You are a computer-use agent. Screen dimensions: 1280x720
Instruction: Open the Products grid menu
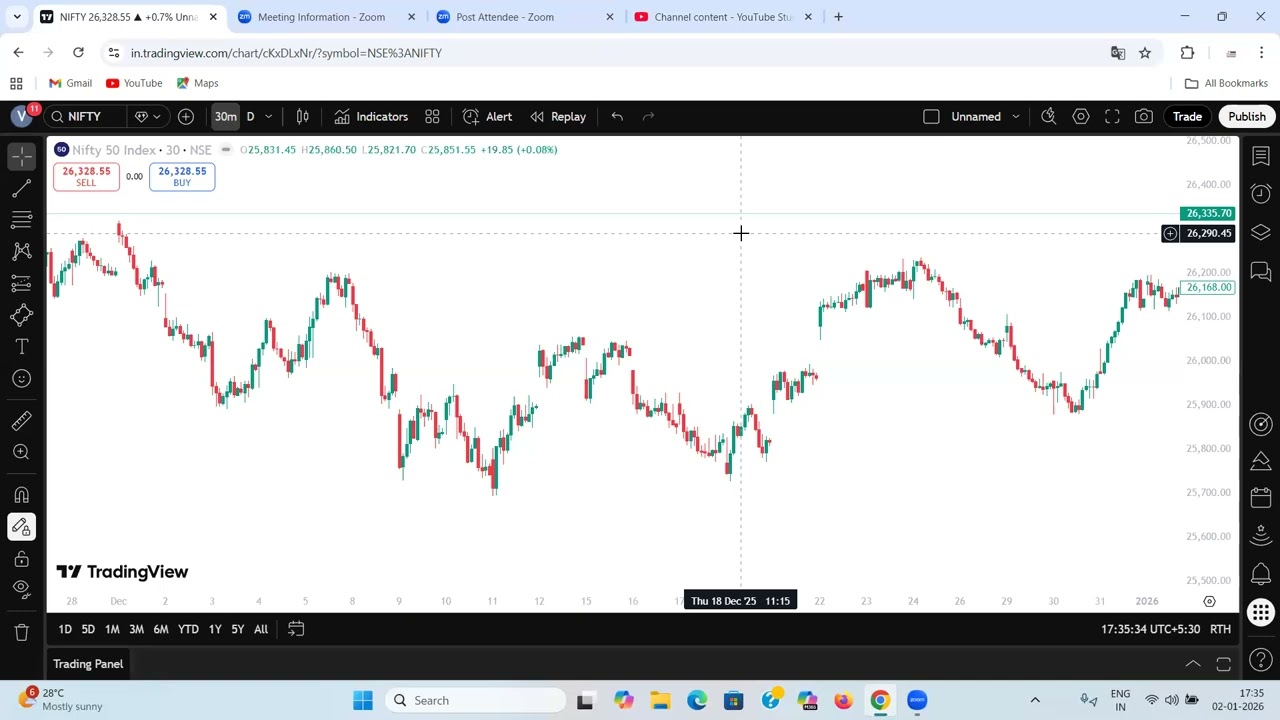coord(1261,613)
